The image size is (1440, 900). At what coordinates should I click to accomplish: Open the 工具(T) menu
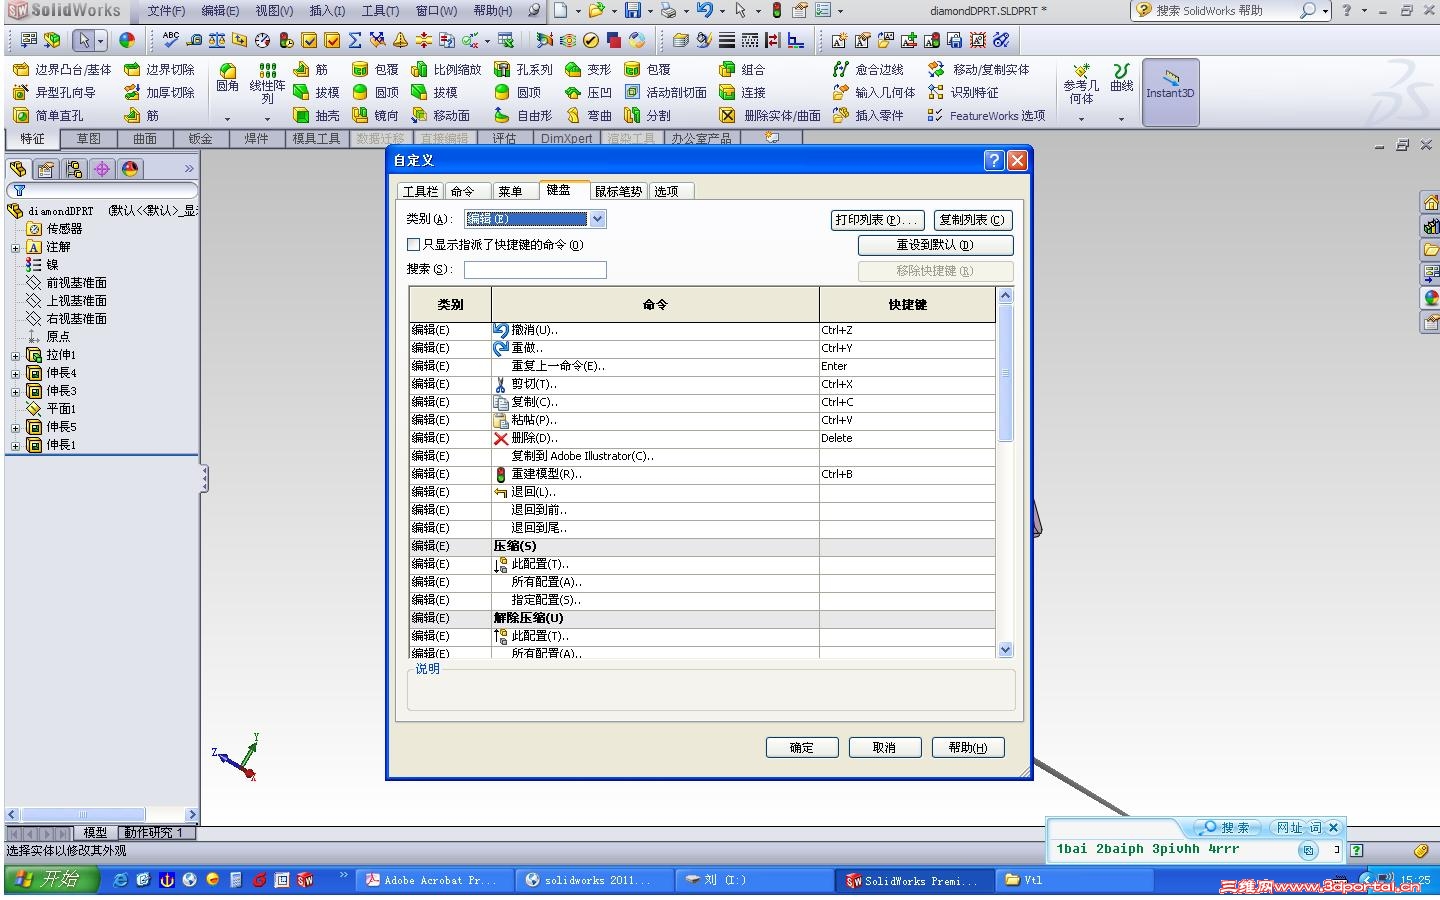pyautogui.click(x=380, y=11)
